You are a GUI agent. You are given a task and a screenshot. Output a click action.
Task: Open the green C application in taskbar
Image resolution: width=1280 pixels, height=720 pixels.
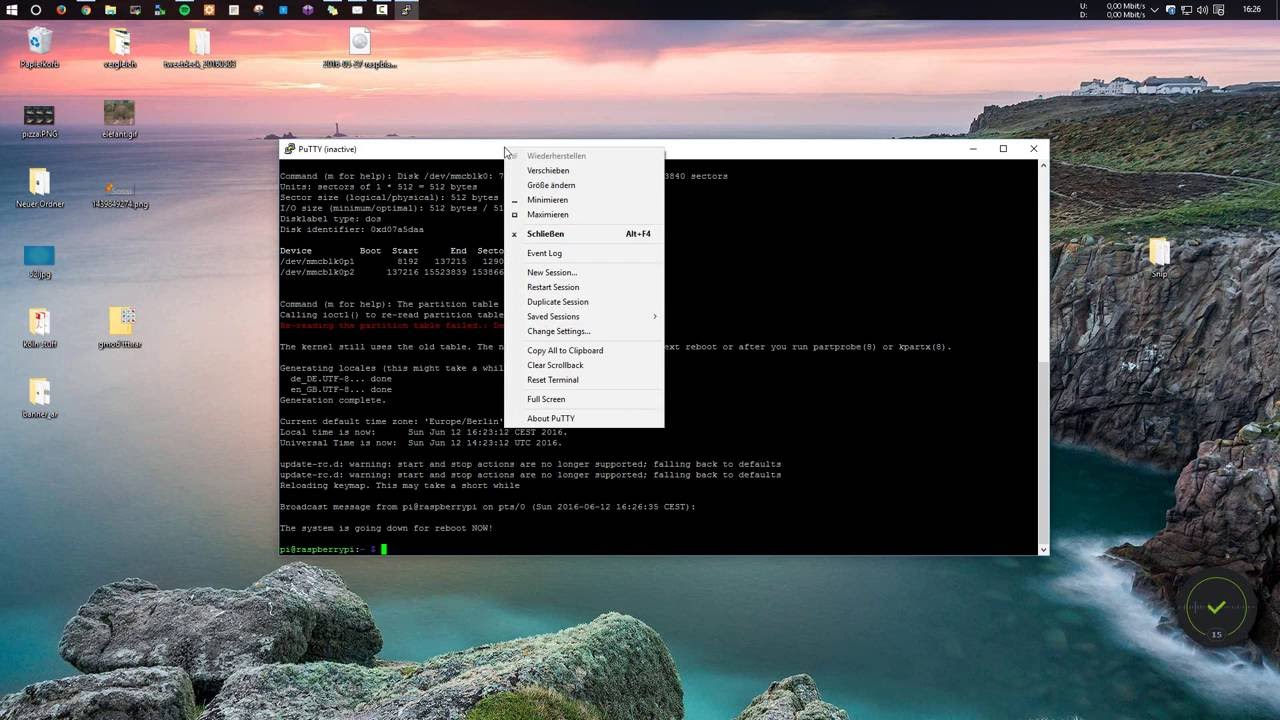click(x=381, y=10)
